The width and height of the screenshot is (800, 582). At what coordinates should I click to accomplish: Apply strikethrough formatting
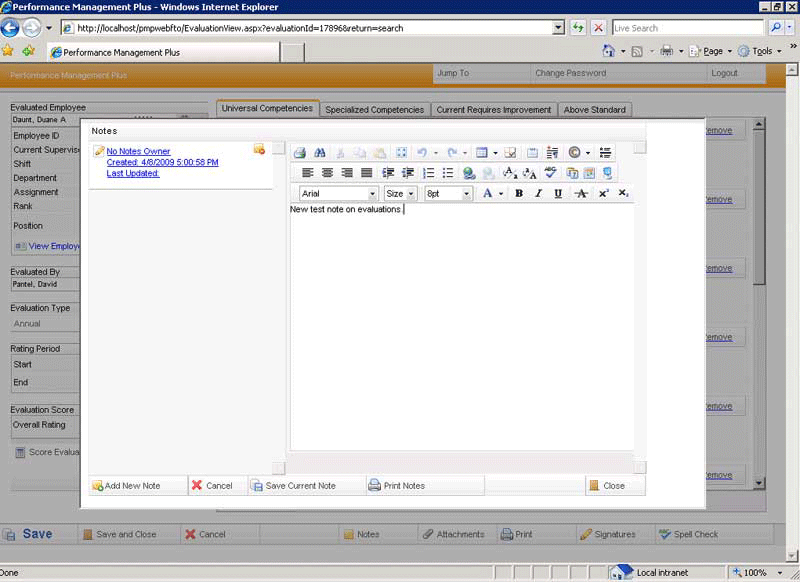(581, 193)
